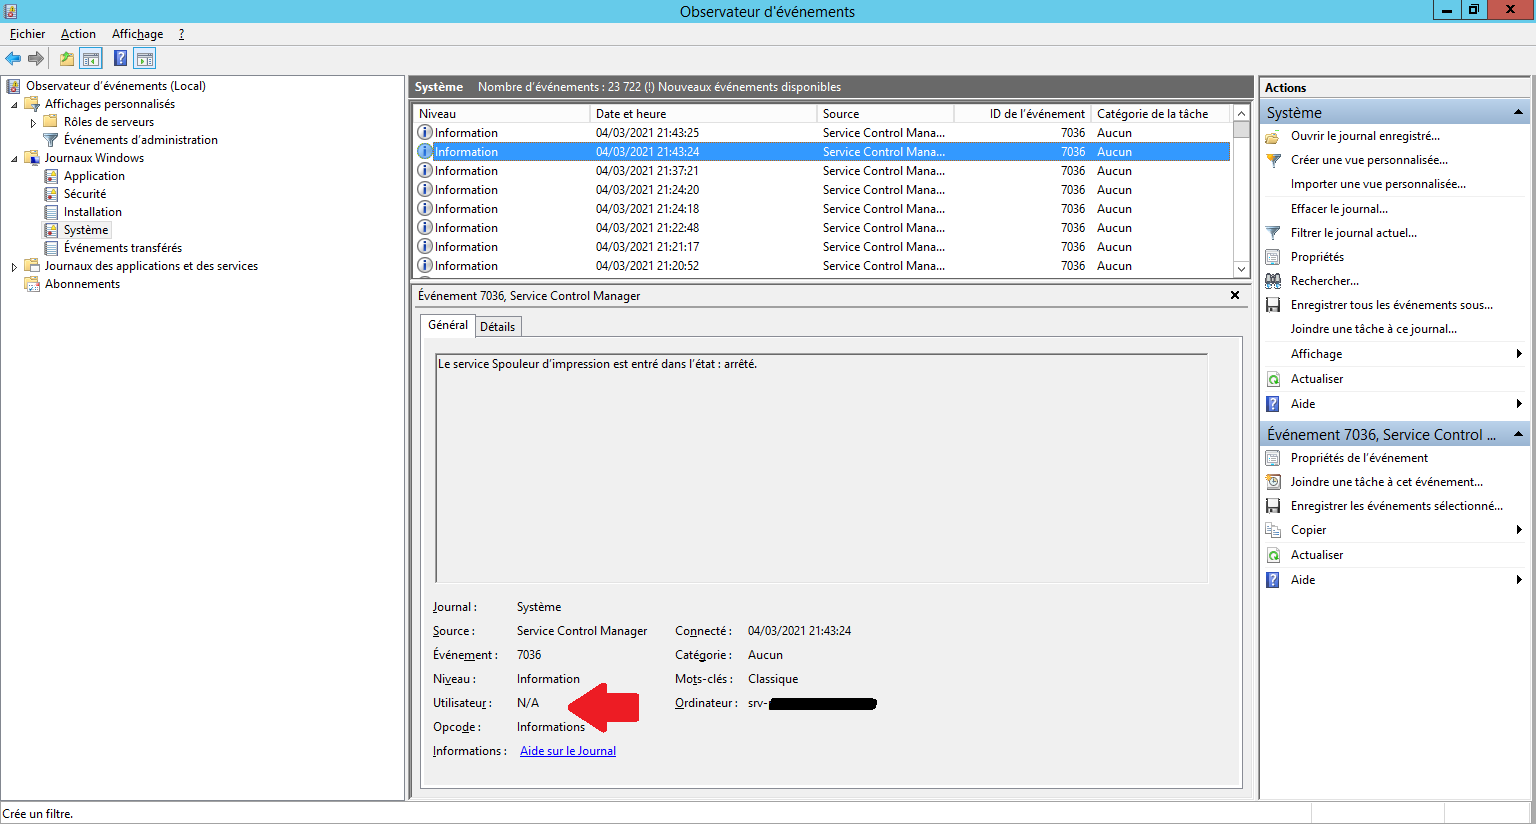Image resolution: width=1536 pixels, height=824 pixels.
Task: Collapse Événement 7036 actions section header
Action: 1518,434
